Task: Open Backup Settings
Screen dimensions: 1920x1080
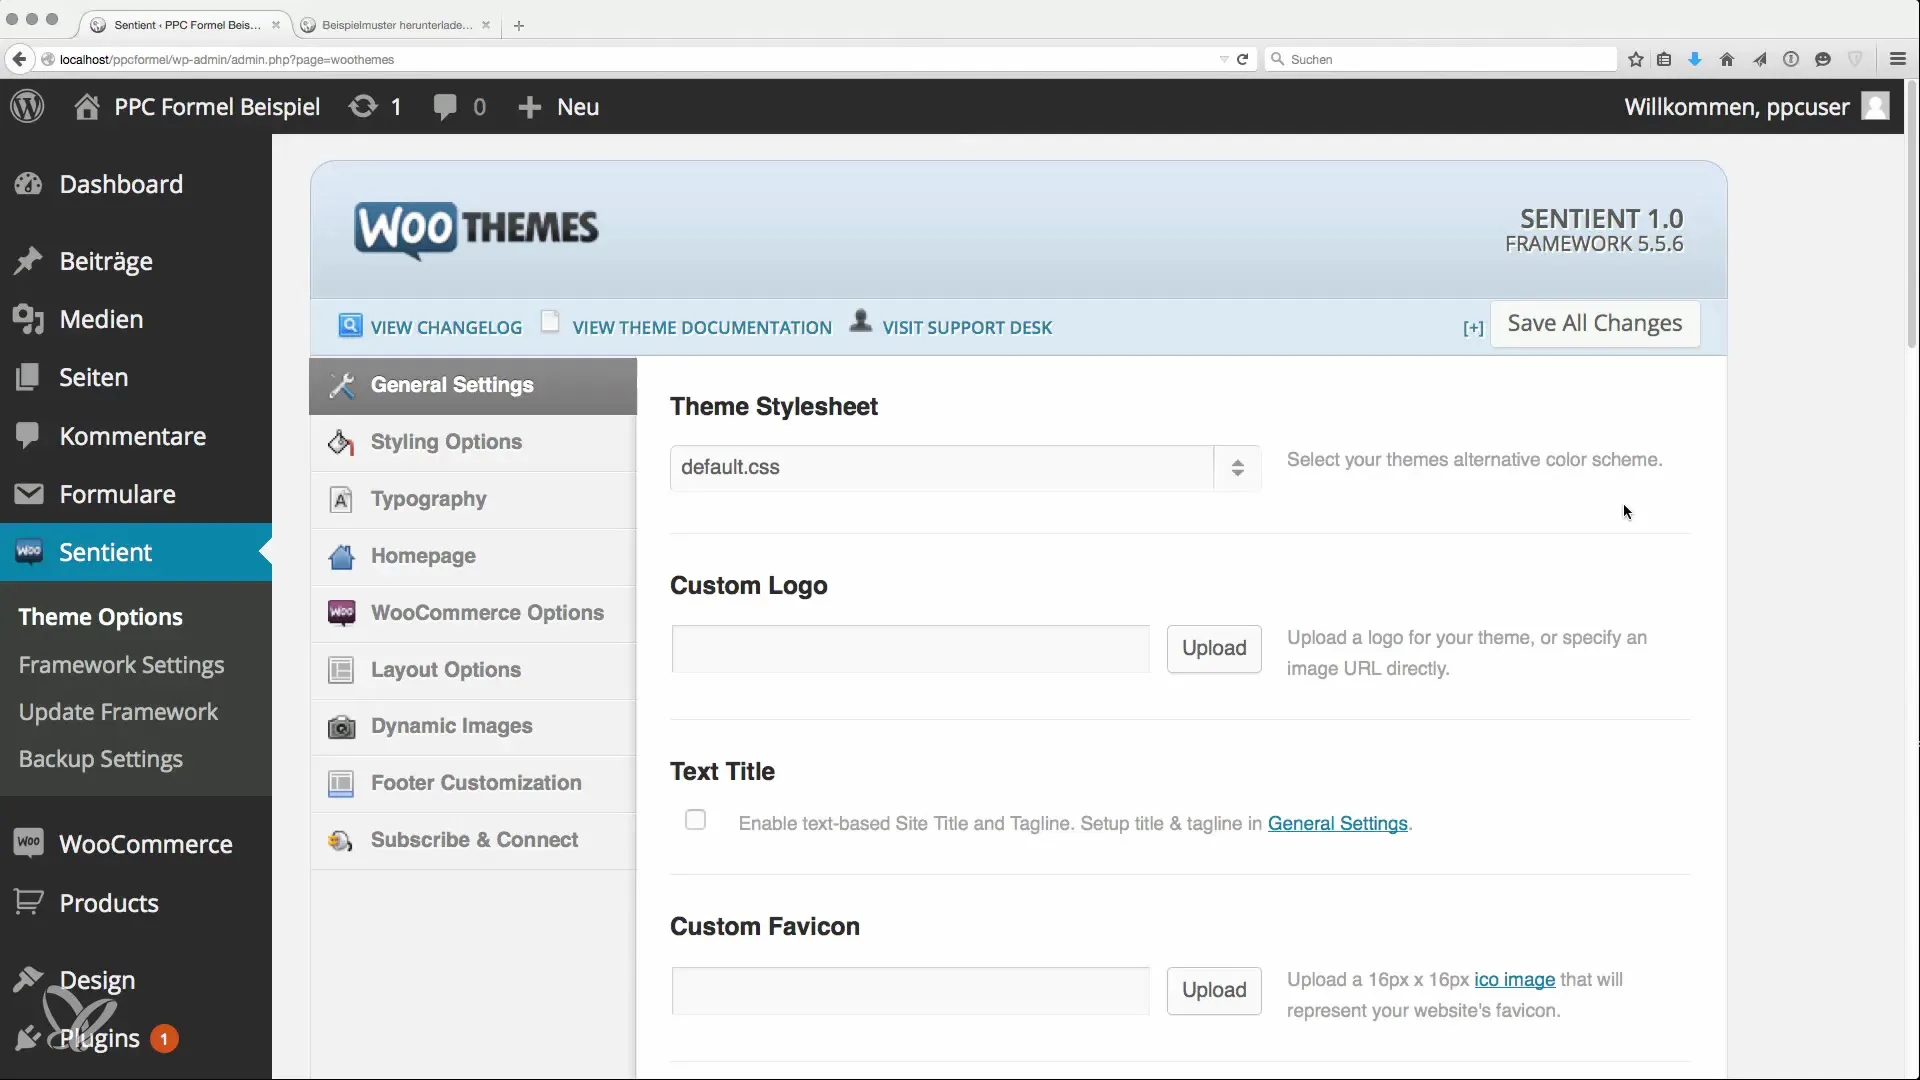Action: pos(100,759)
